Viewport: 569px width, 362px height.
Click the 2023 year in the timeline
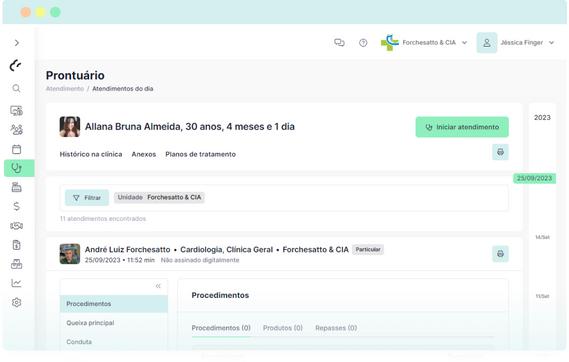[542, 118]
